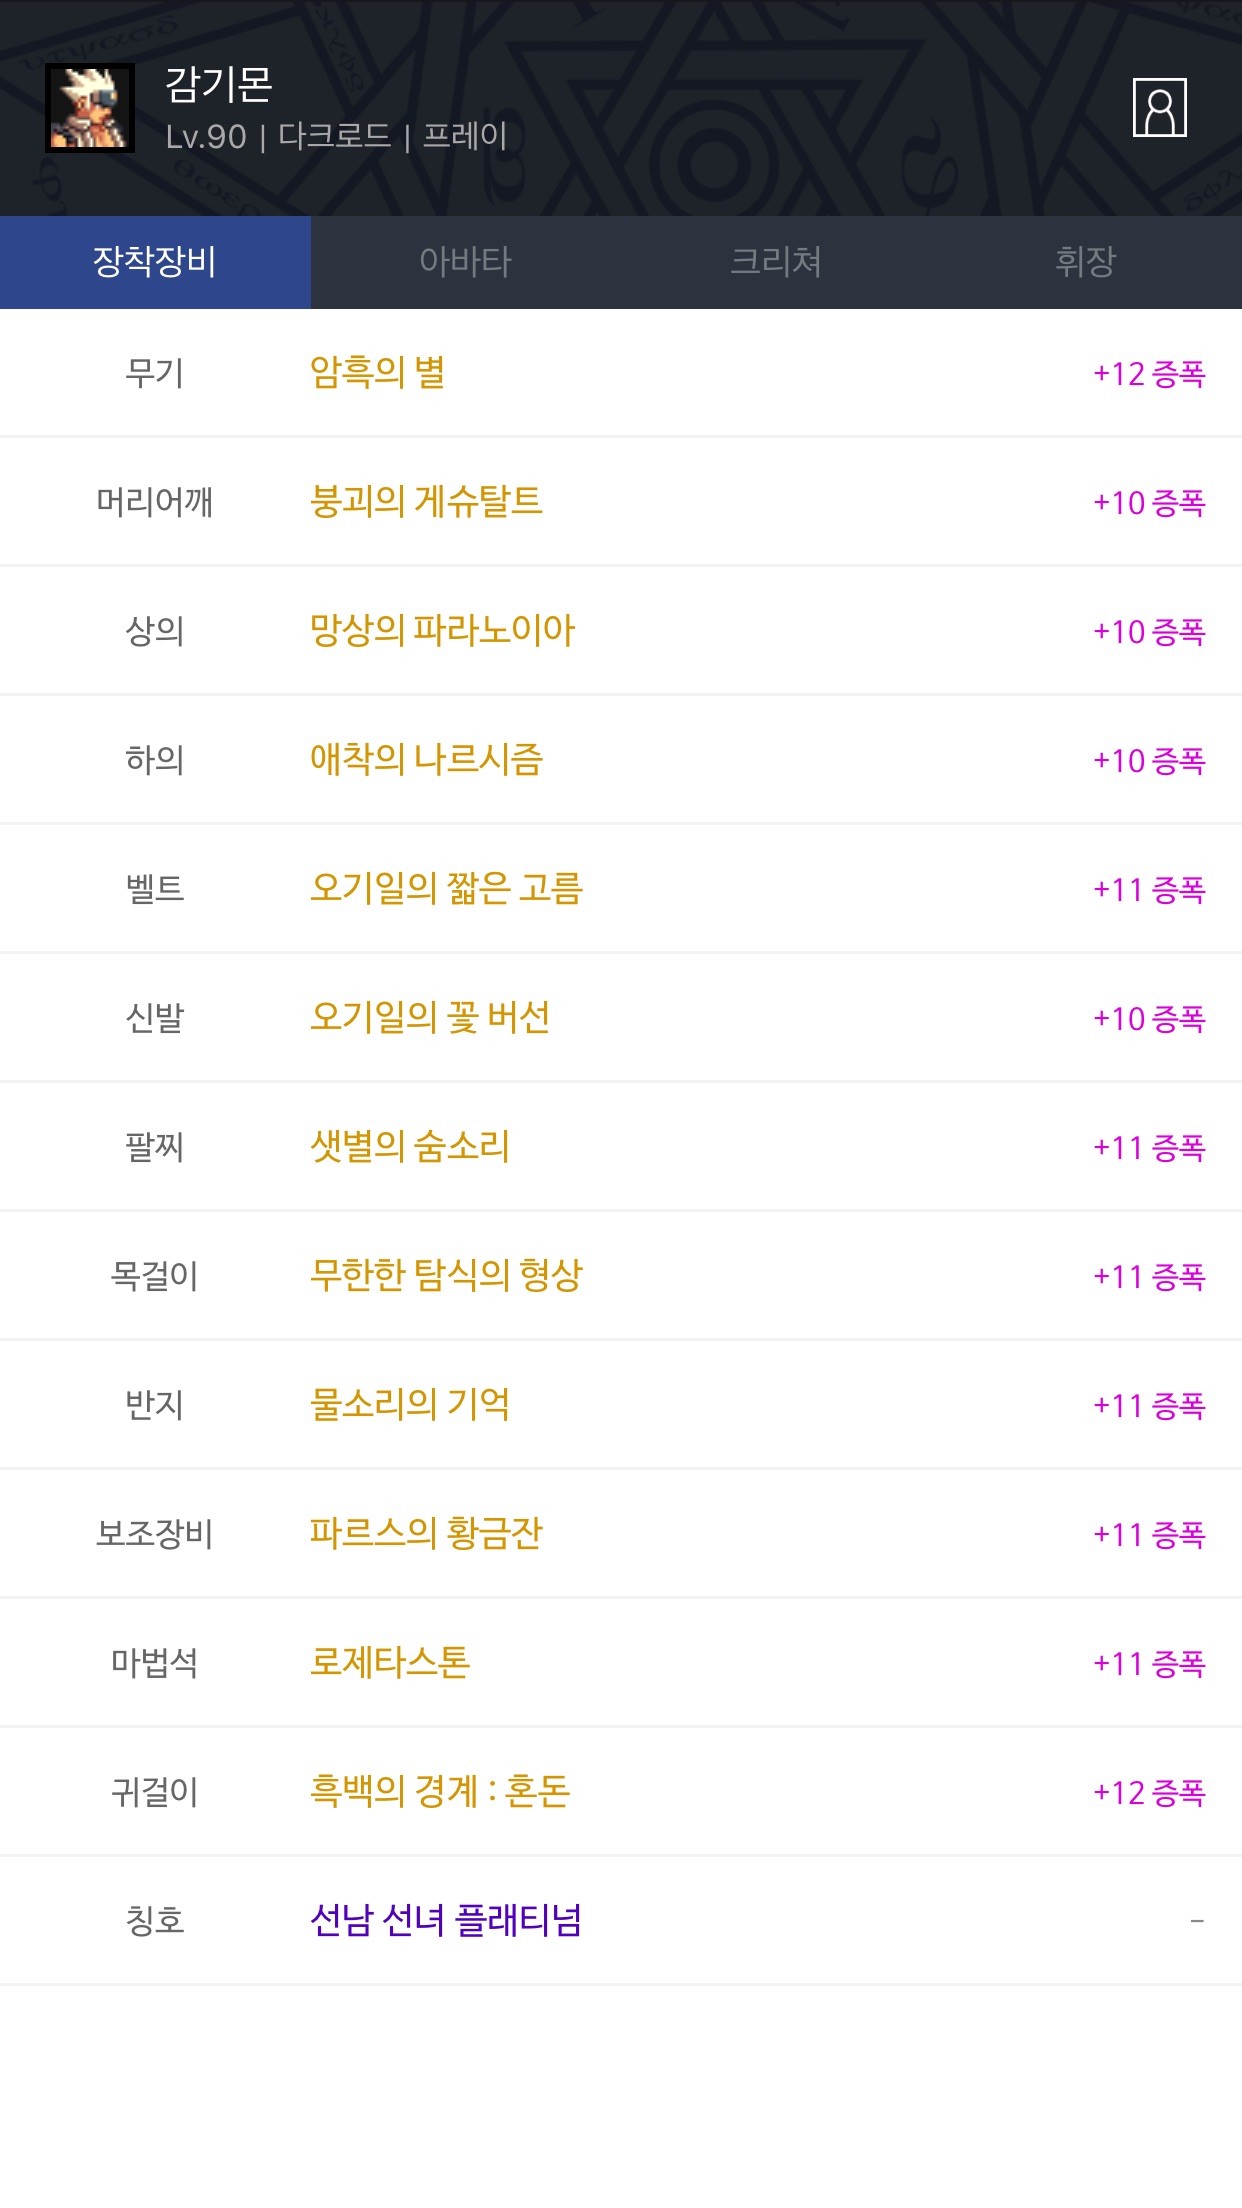Open earring 흑백의 경계 : 혼돈
This screenshot has height=2208, width=1242.
pyautogui.click(x=440, y=1792)
